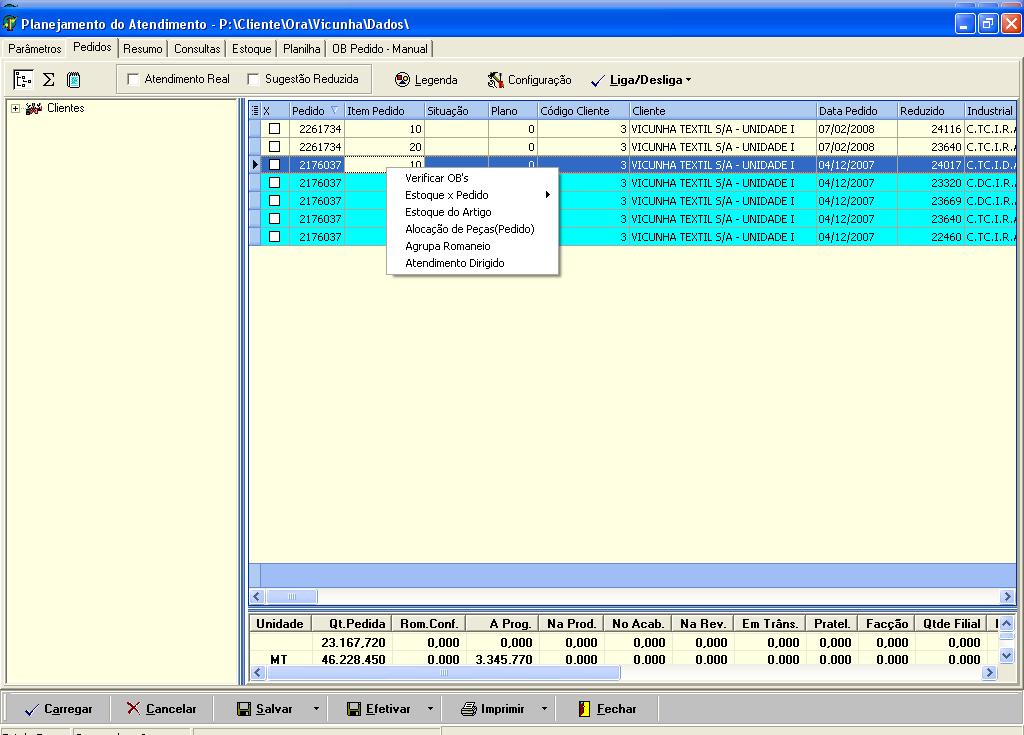Open the Legenda legend
Viewport: 1024px width, 735px height.
[x=426, y=80]
